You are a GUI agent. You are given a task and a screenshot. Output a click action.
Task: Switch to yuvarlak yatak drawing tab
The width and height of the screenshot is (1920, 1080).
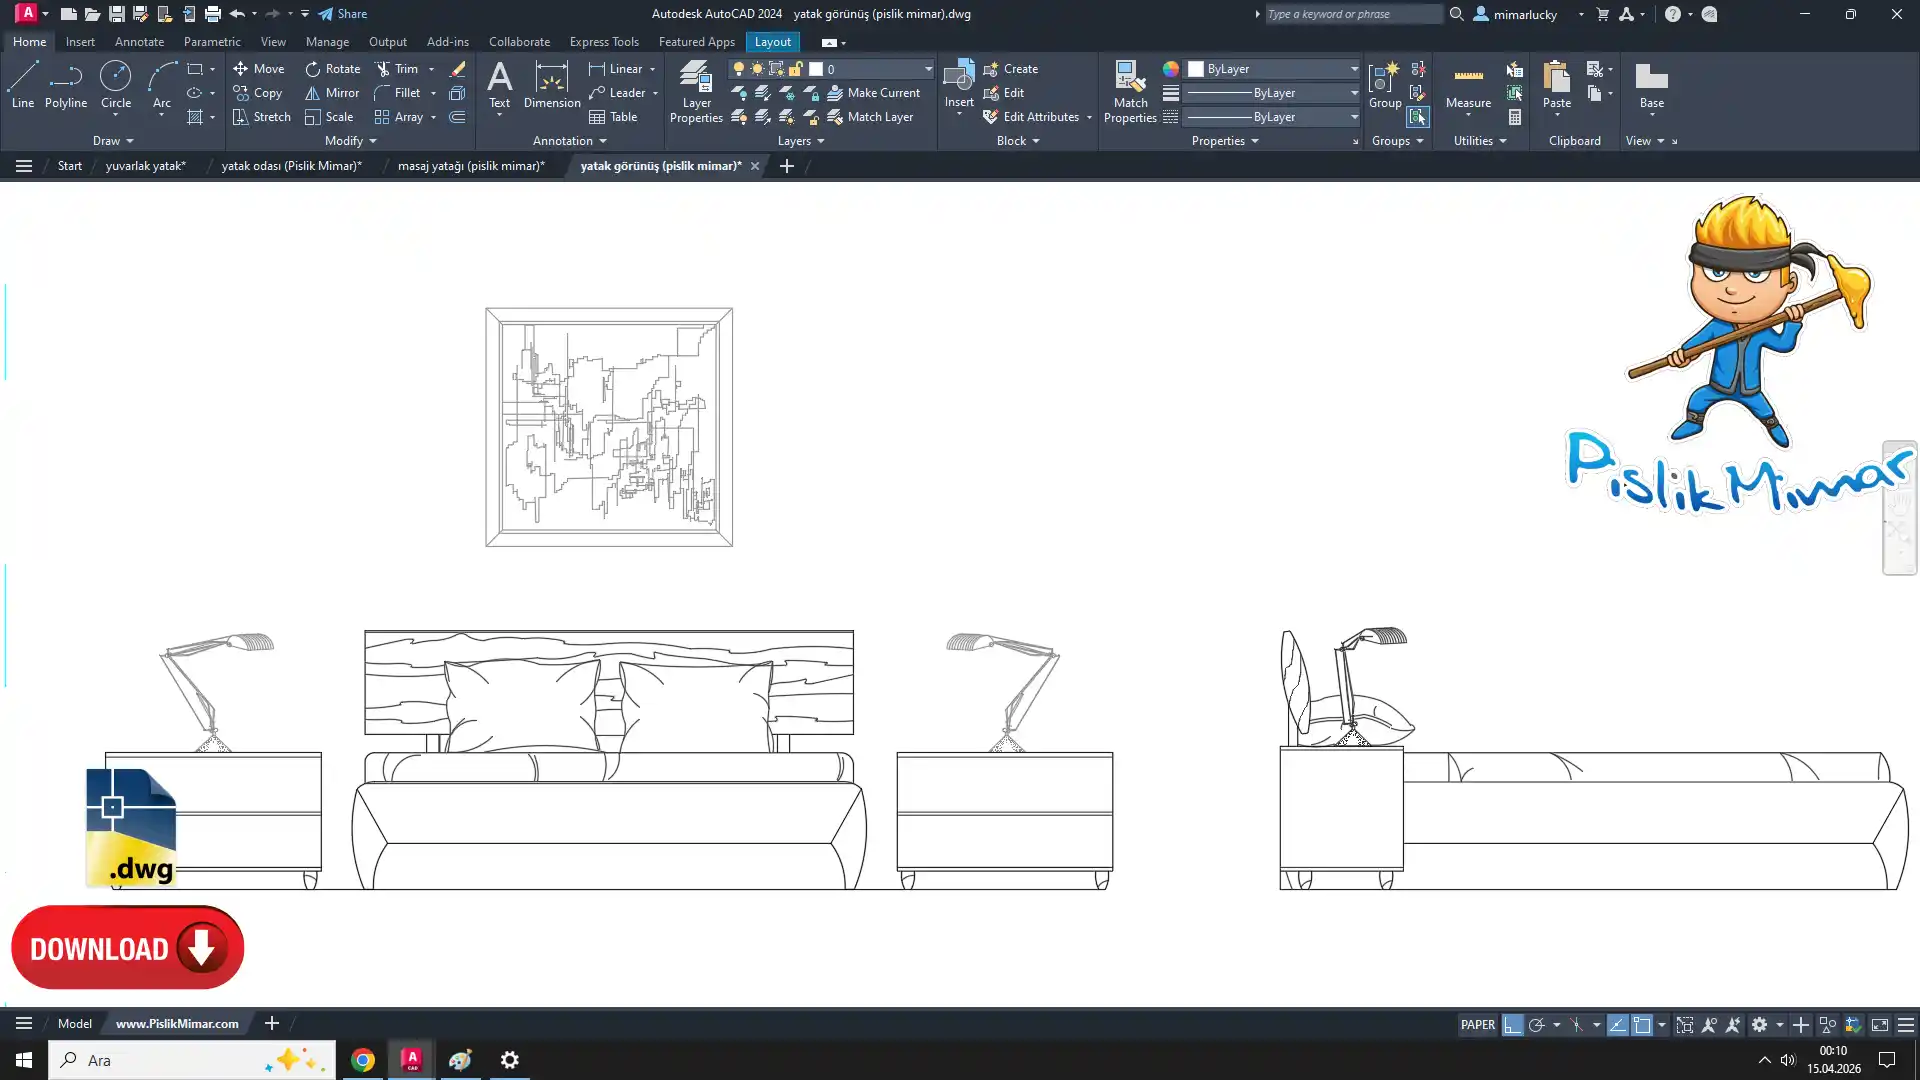click(x=146, y=166)
